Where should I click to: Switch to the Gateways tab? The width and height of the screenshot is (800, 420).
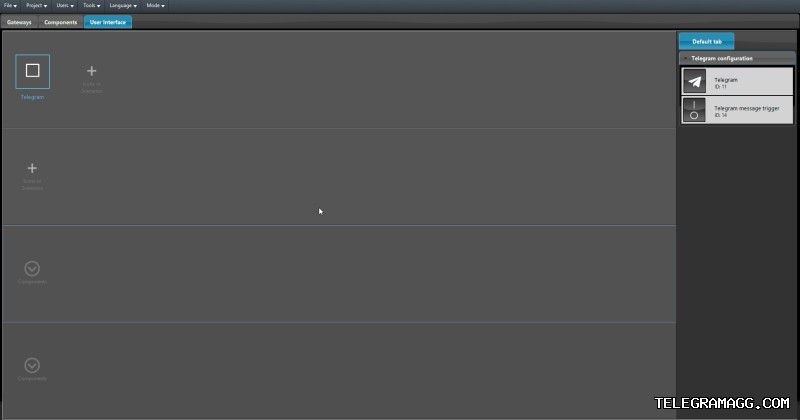(19, 22)
